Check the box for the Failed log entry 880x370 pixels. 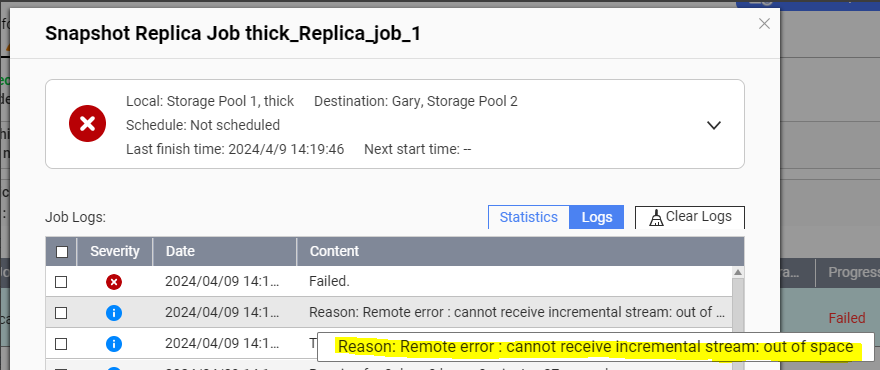[61, 282]
